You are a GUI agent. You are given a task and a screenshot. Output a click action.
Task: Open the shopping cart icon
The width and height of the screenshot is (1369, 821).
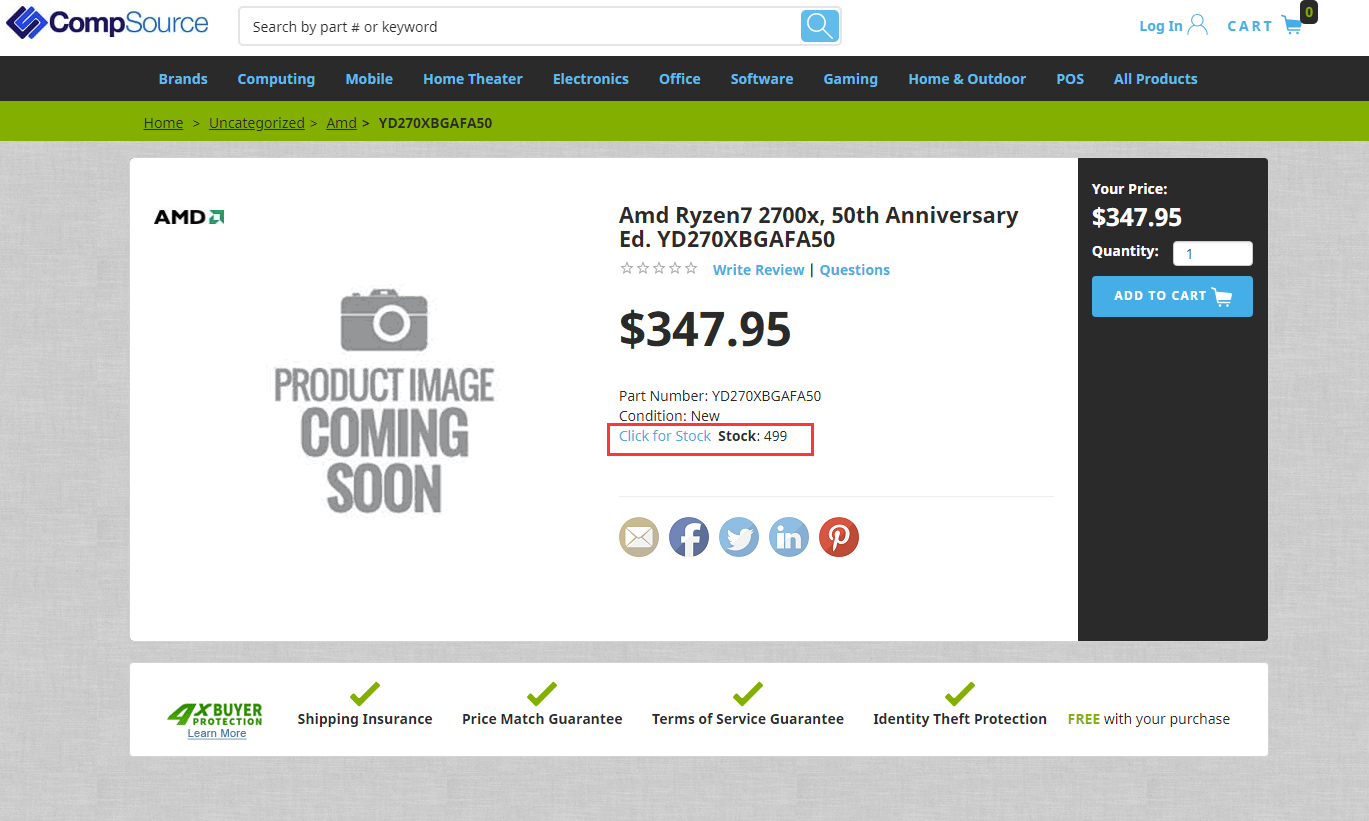(x=1292, y=26)
